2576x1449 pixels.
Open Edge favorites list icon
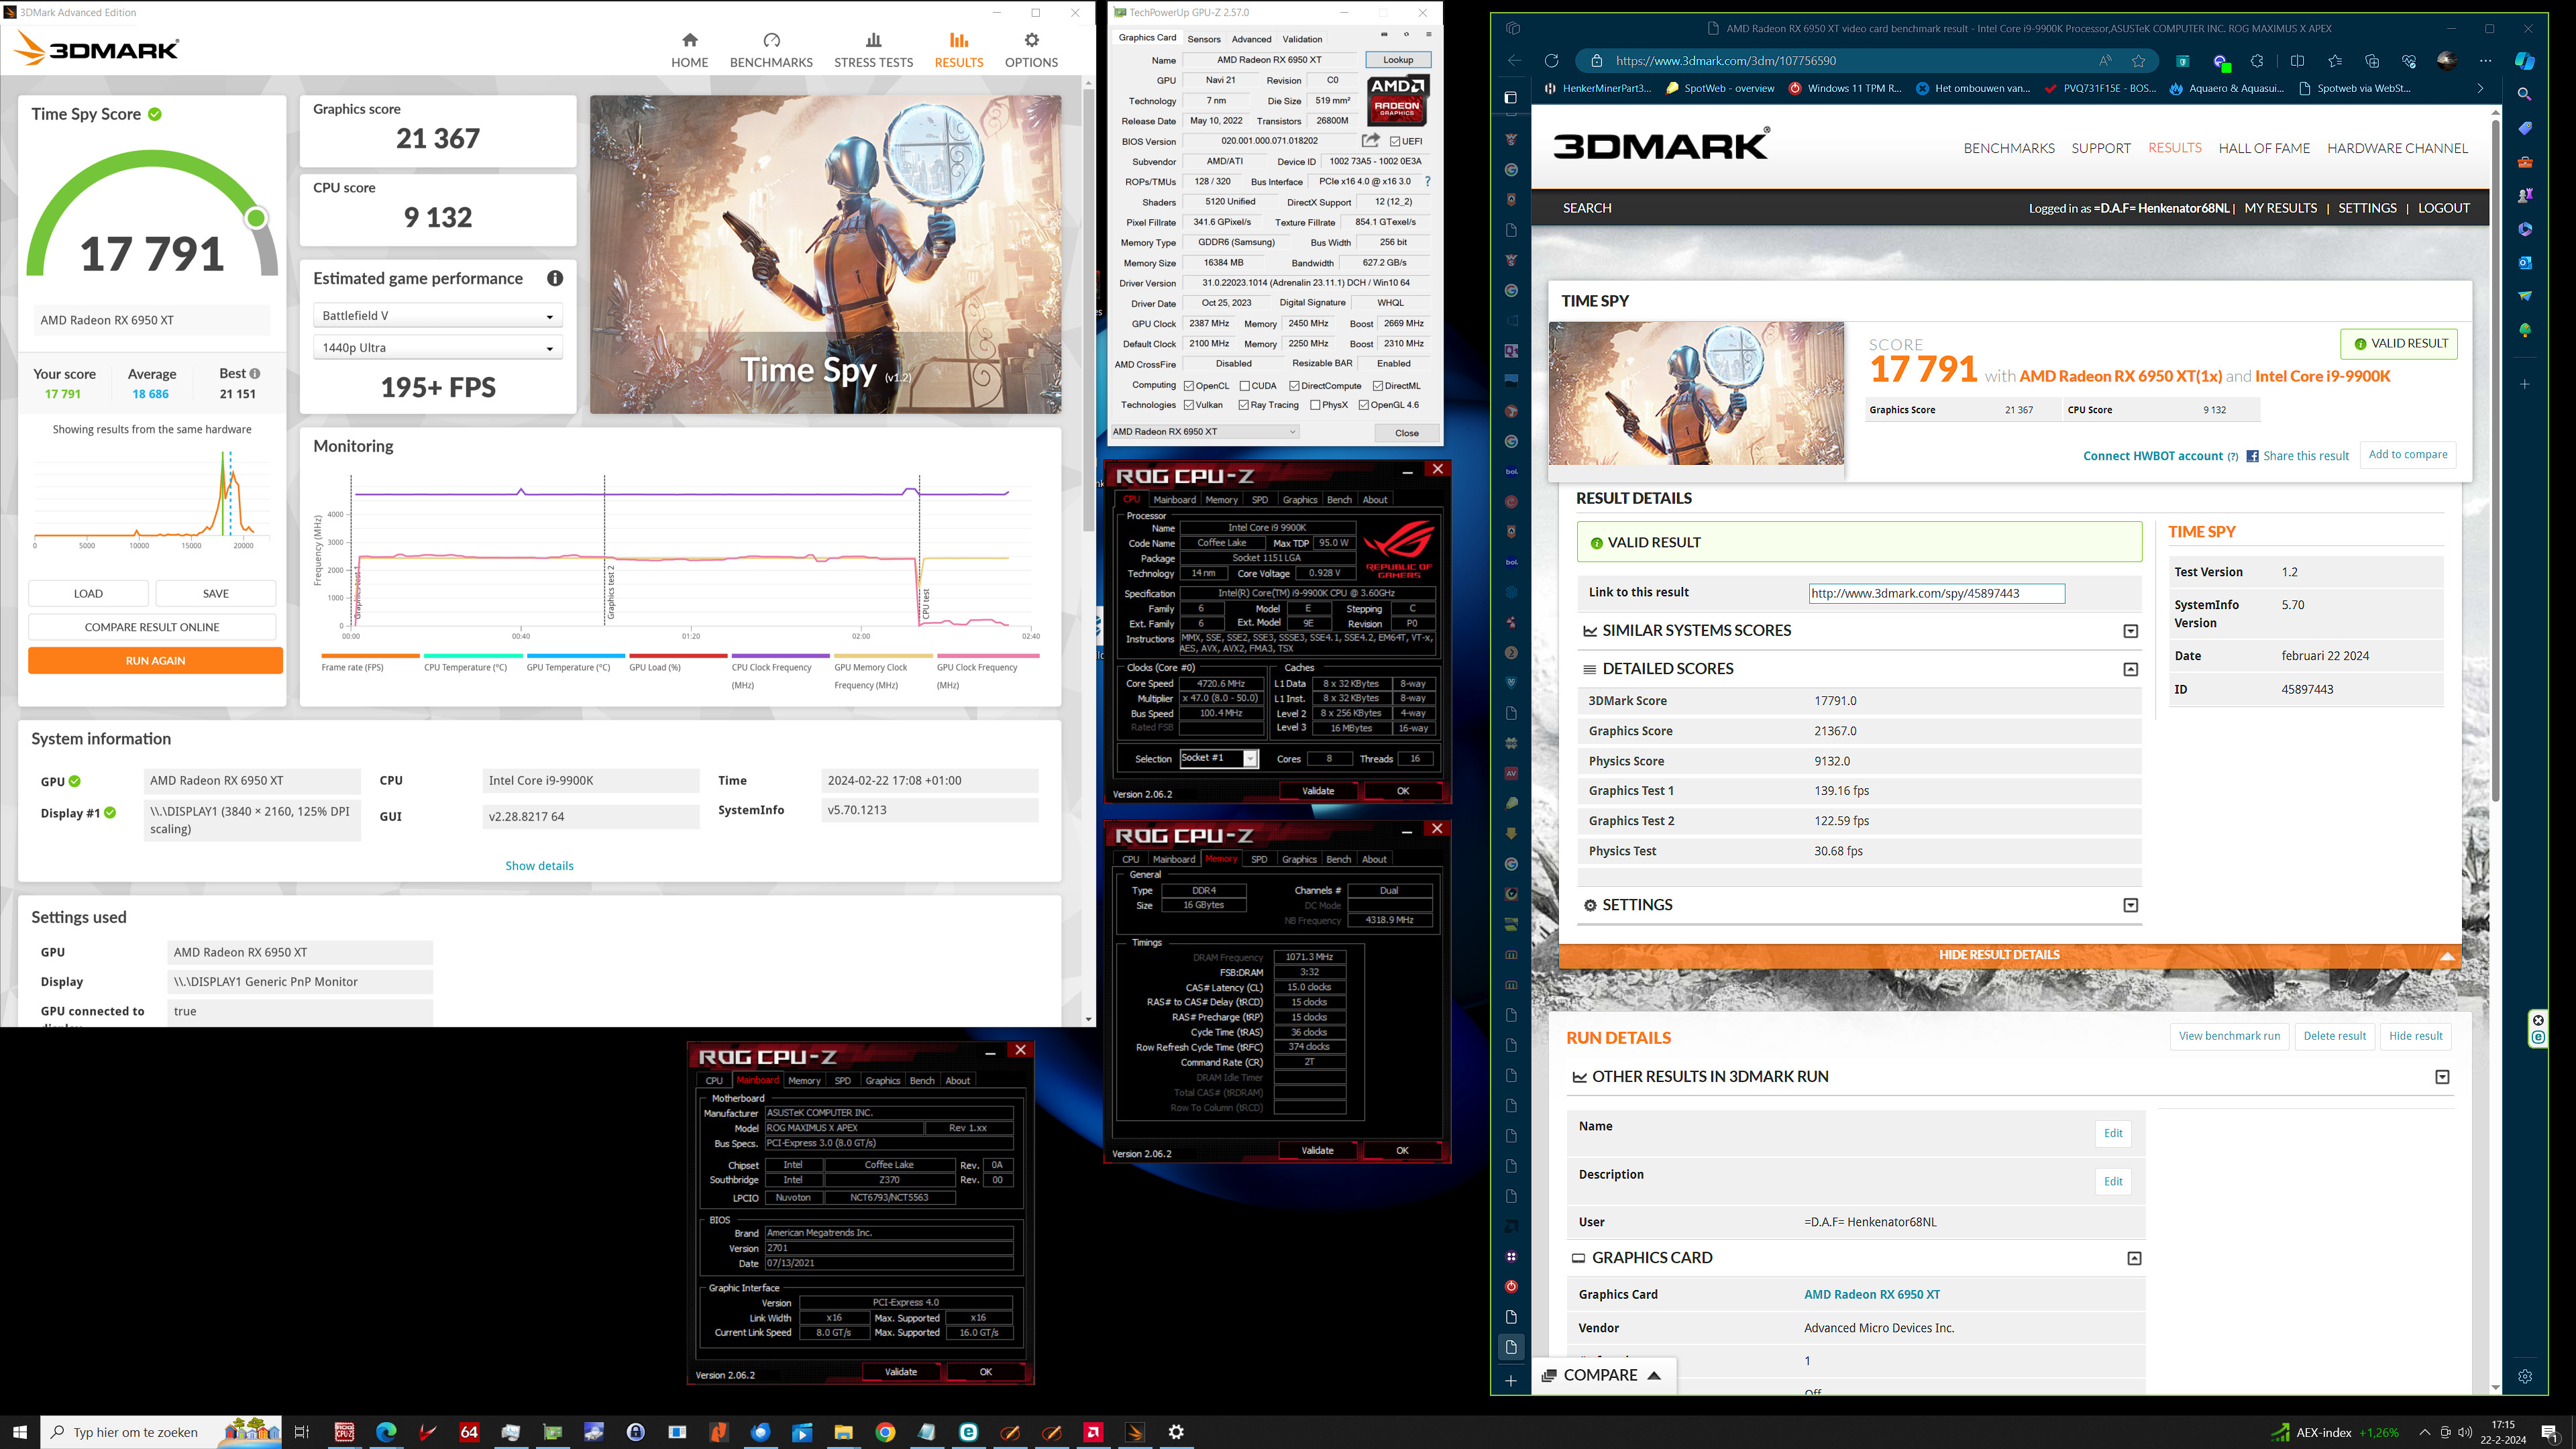tap(2334, 61)
